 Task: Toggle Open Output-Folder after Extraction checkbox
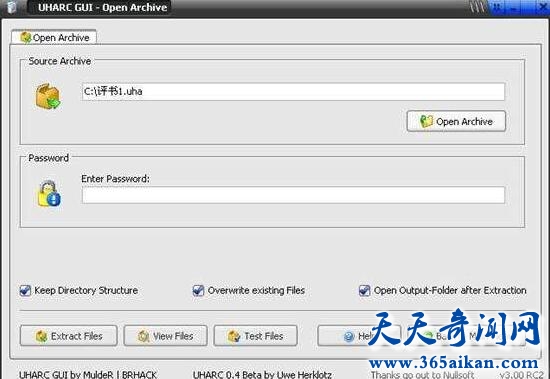click(x=364, y=291)
